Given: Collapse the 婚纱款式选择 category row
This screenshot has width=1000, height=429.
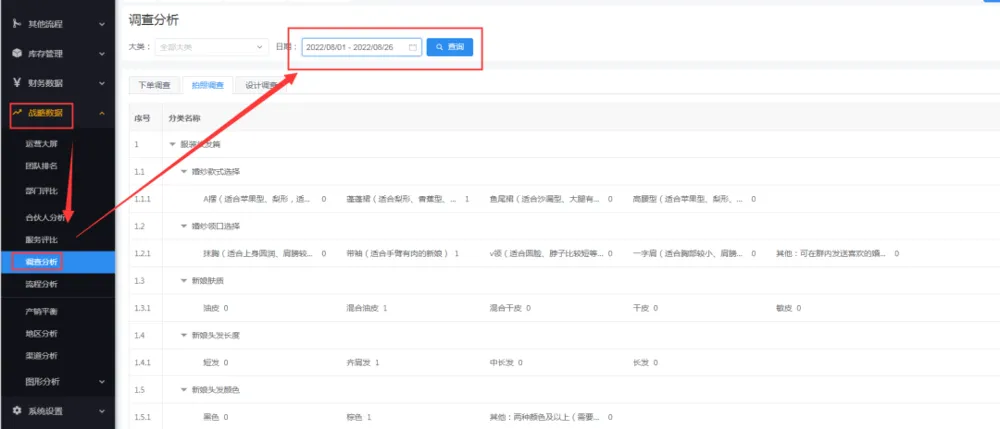Looking at the screenshot, I should 184,171.
